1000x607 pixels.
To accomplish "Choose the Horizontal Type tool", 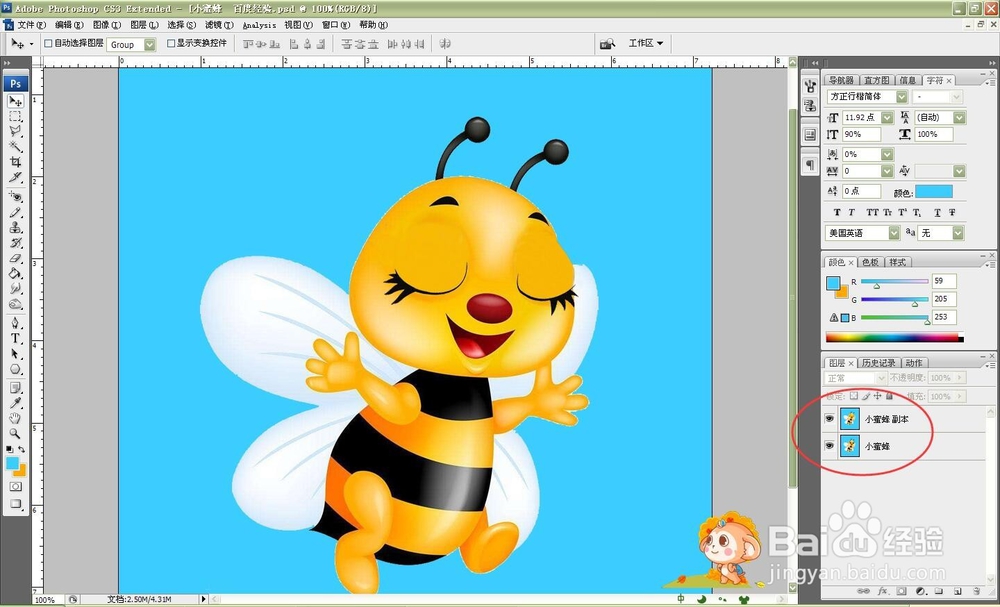I will [15, 339].
